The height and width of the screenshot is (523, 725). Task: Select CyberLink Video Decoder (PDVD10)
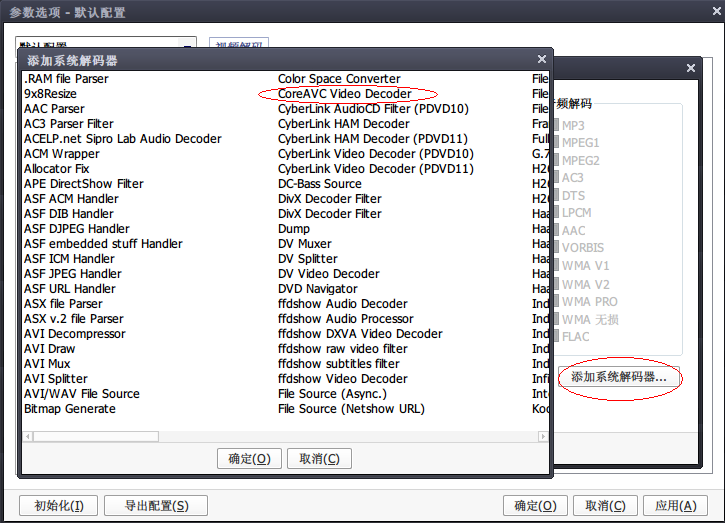point(375,154)
